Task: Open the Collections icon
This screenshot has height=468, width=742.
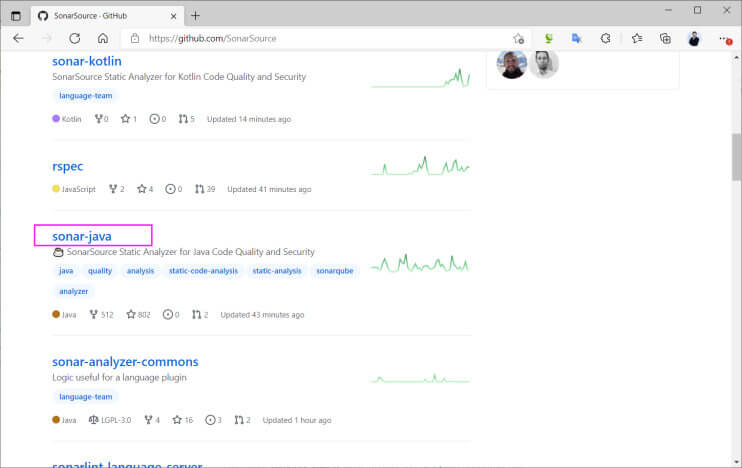Action: tap(665, 38)
